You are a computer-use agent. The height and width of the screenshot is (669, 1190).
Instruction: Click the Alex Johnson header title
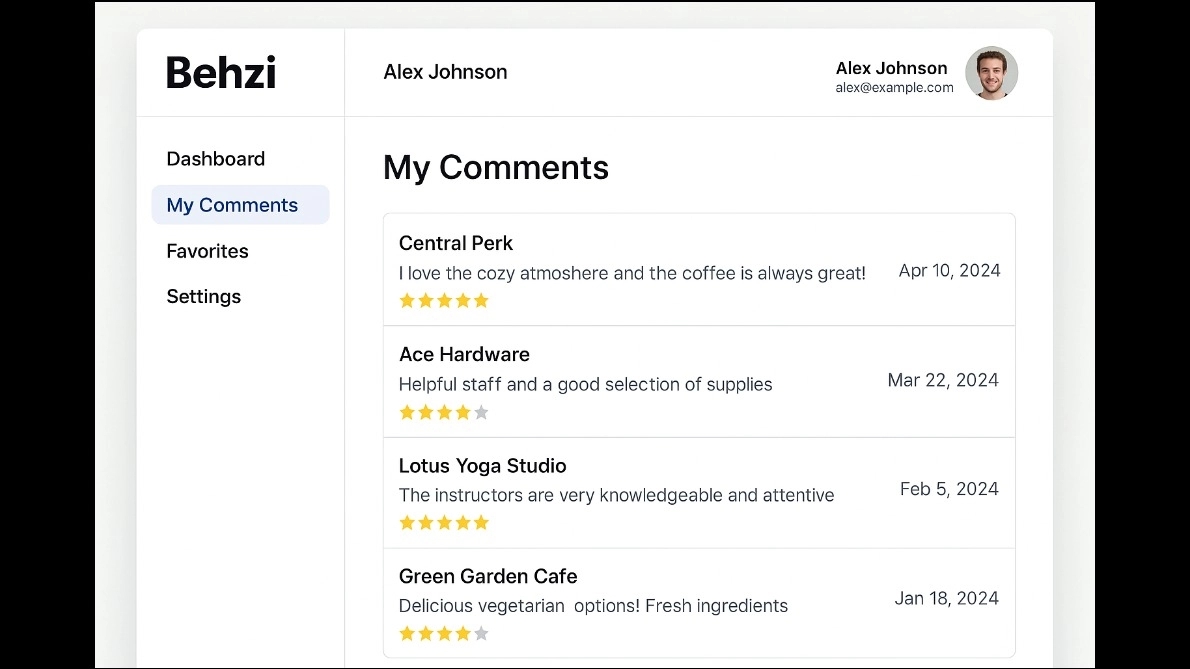tap(445, 72)
